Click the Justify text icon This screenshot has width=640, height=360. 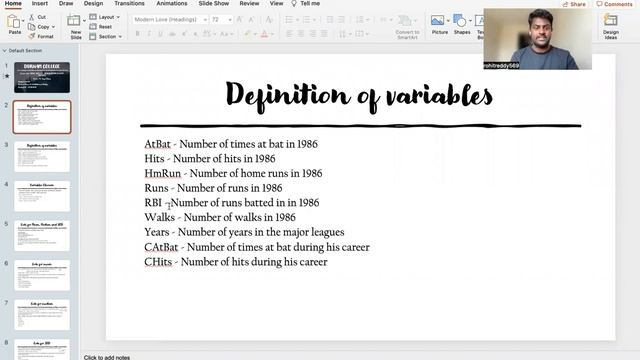coord(324,34)
